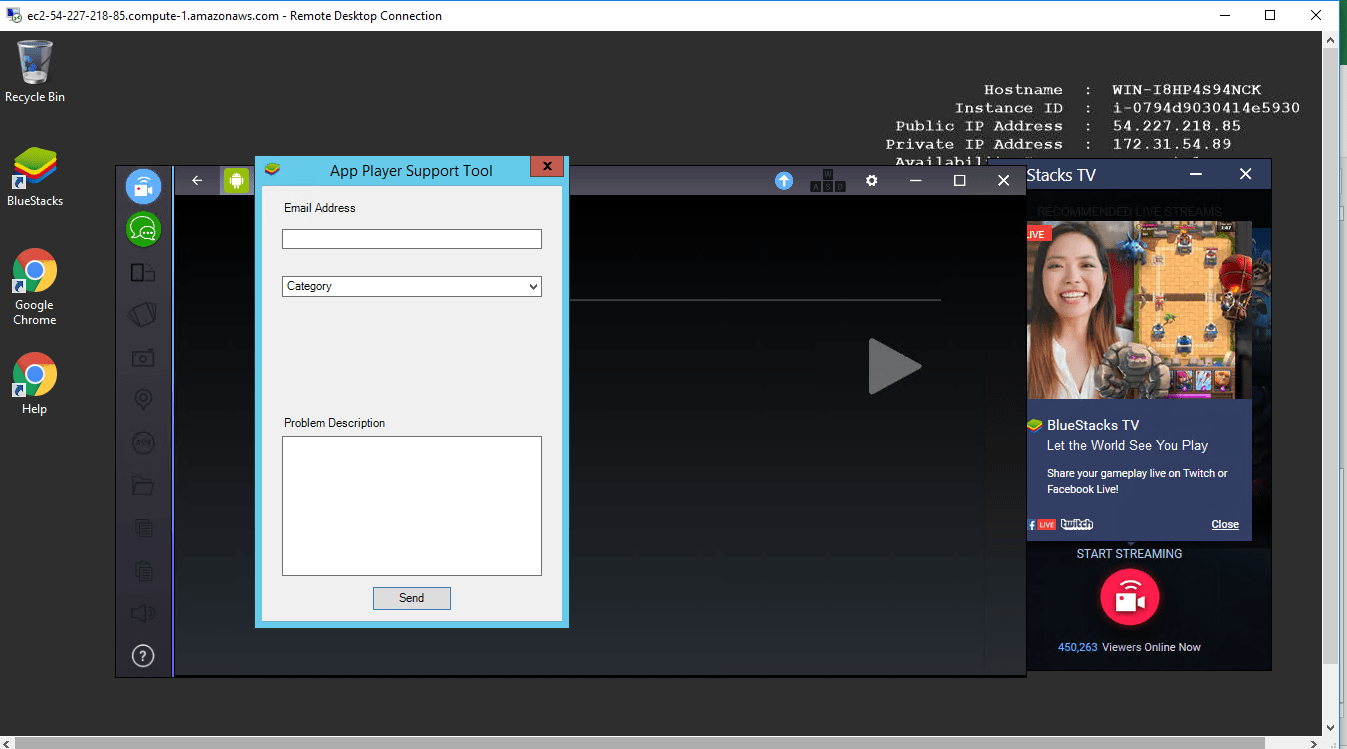This screenshot has width=1347, height=749.
Task: Open the green chat bubbles icon
Action: pyautogui.click(x=143, y=230)
